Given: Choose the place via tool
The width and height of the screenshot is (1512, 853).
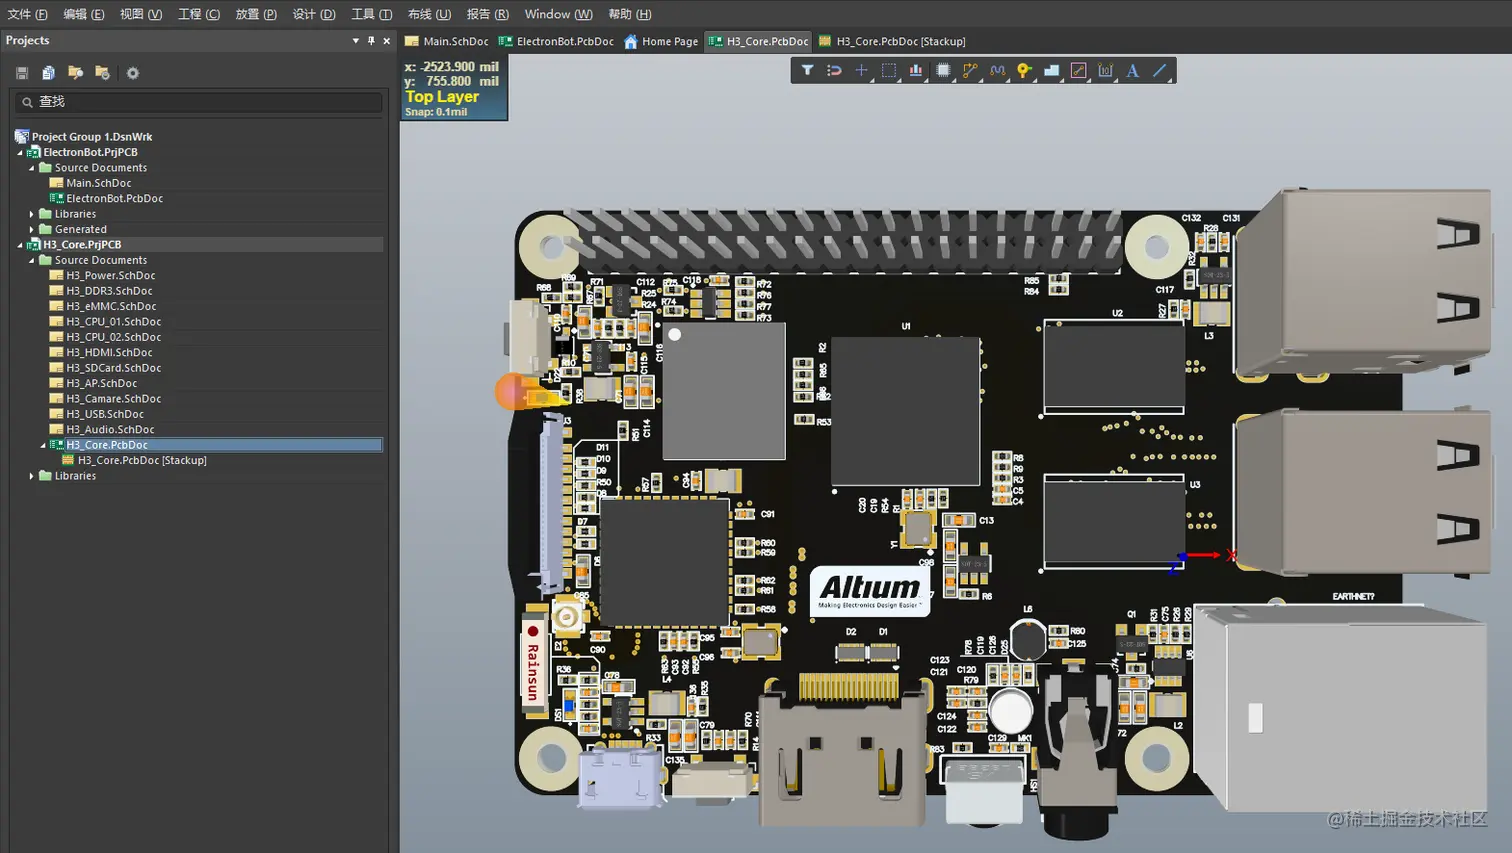Looking at the screenshot, I should coord(1024,71).
